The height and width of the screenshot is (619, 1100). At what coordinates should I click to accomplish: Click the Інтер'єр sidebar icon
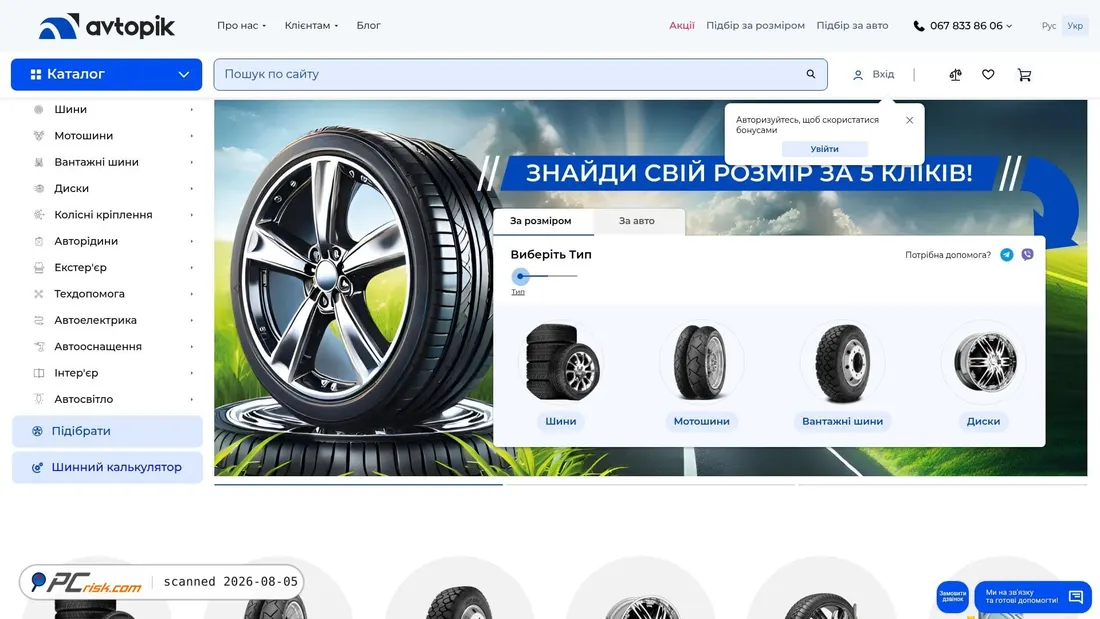coord(39,373)
